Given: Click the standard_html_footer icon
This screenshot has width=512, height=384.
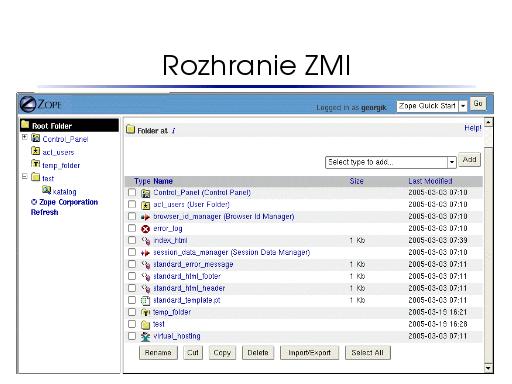Looking at the screenshot, I should 145,277.
